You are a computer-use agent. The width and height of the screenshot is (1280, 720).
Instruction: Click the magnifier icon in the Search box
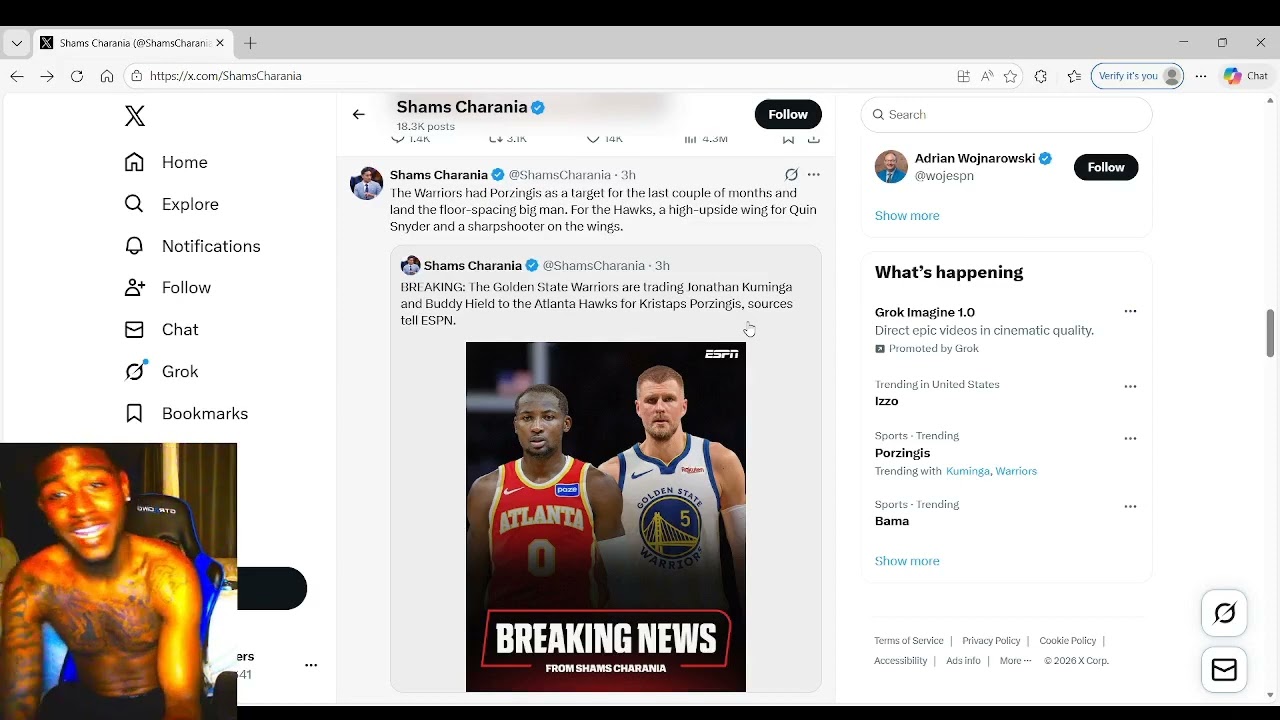(879, 115)
